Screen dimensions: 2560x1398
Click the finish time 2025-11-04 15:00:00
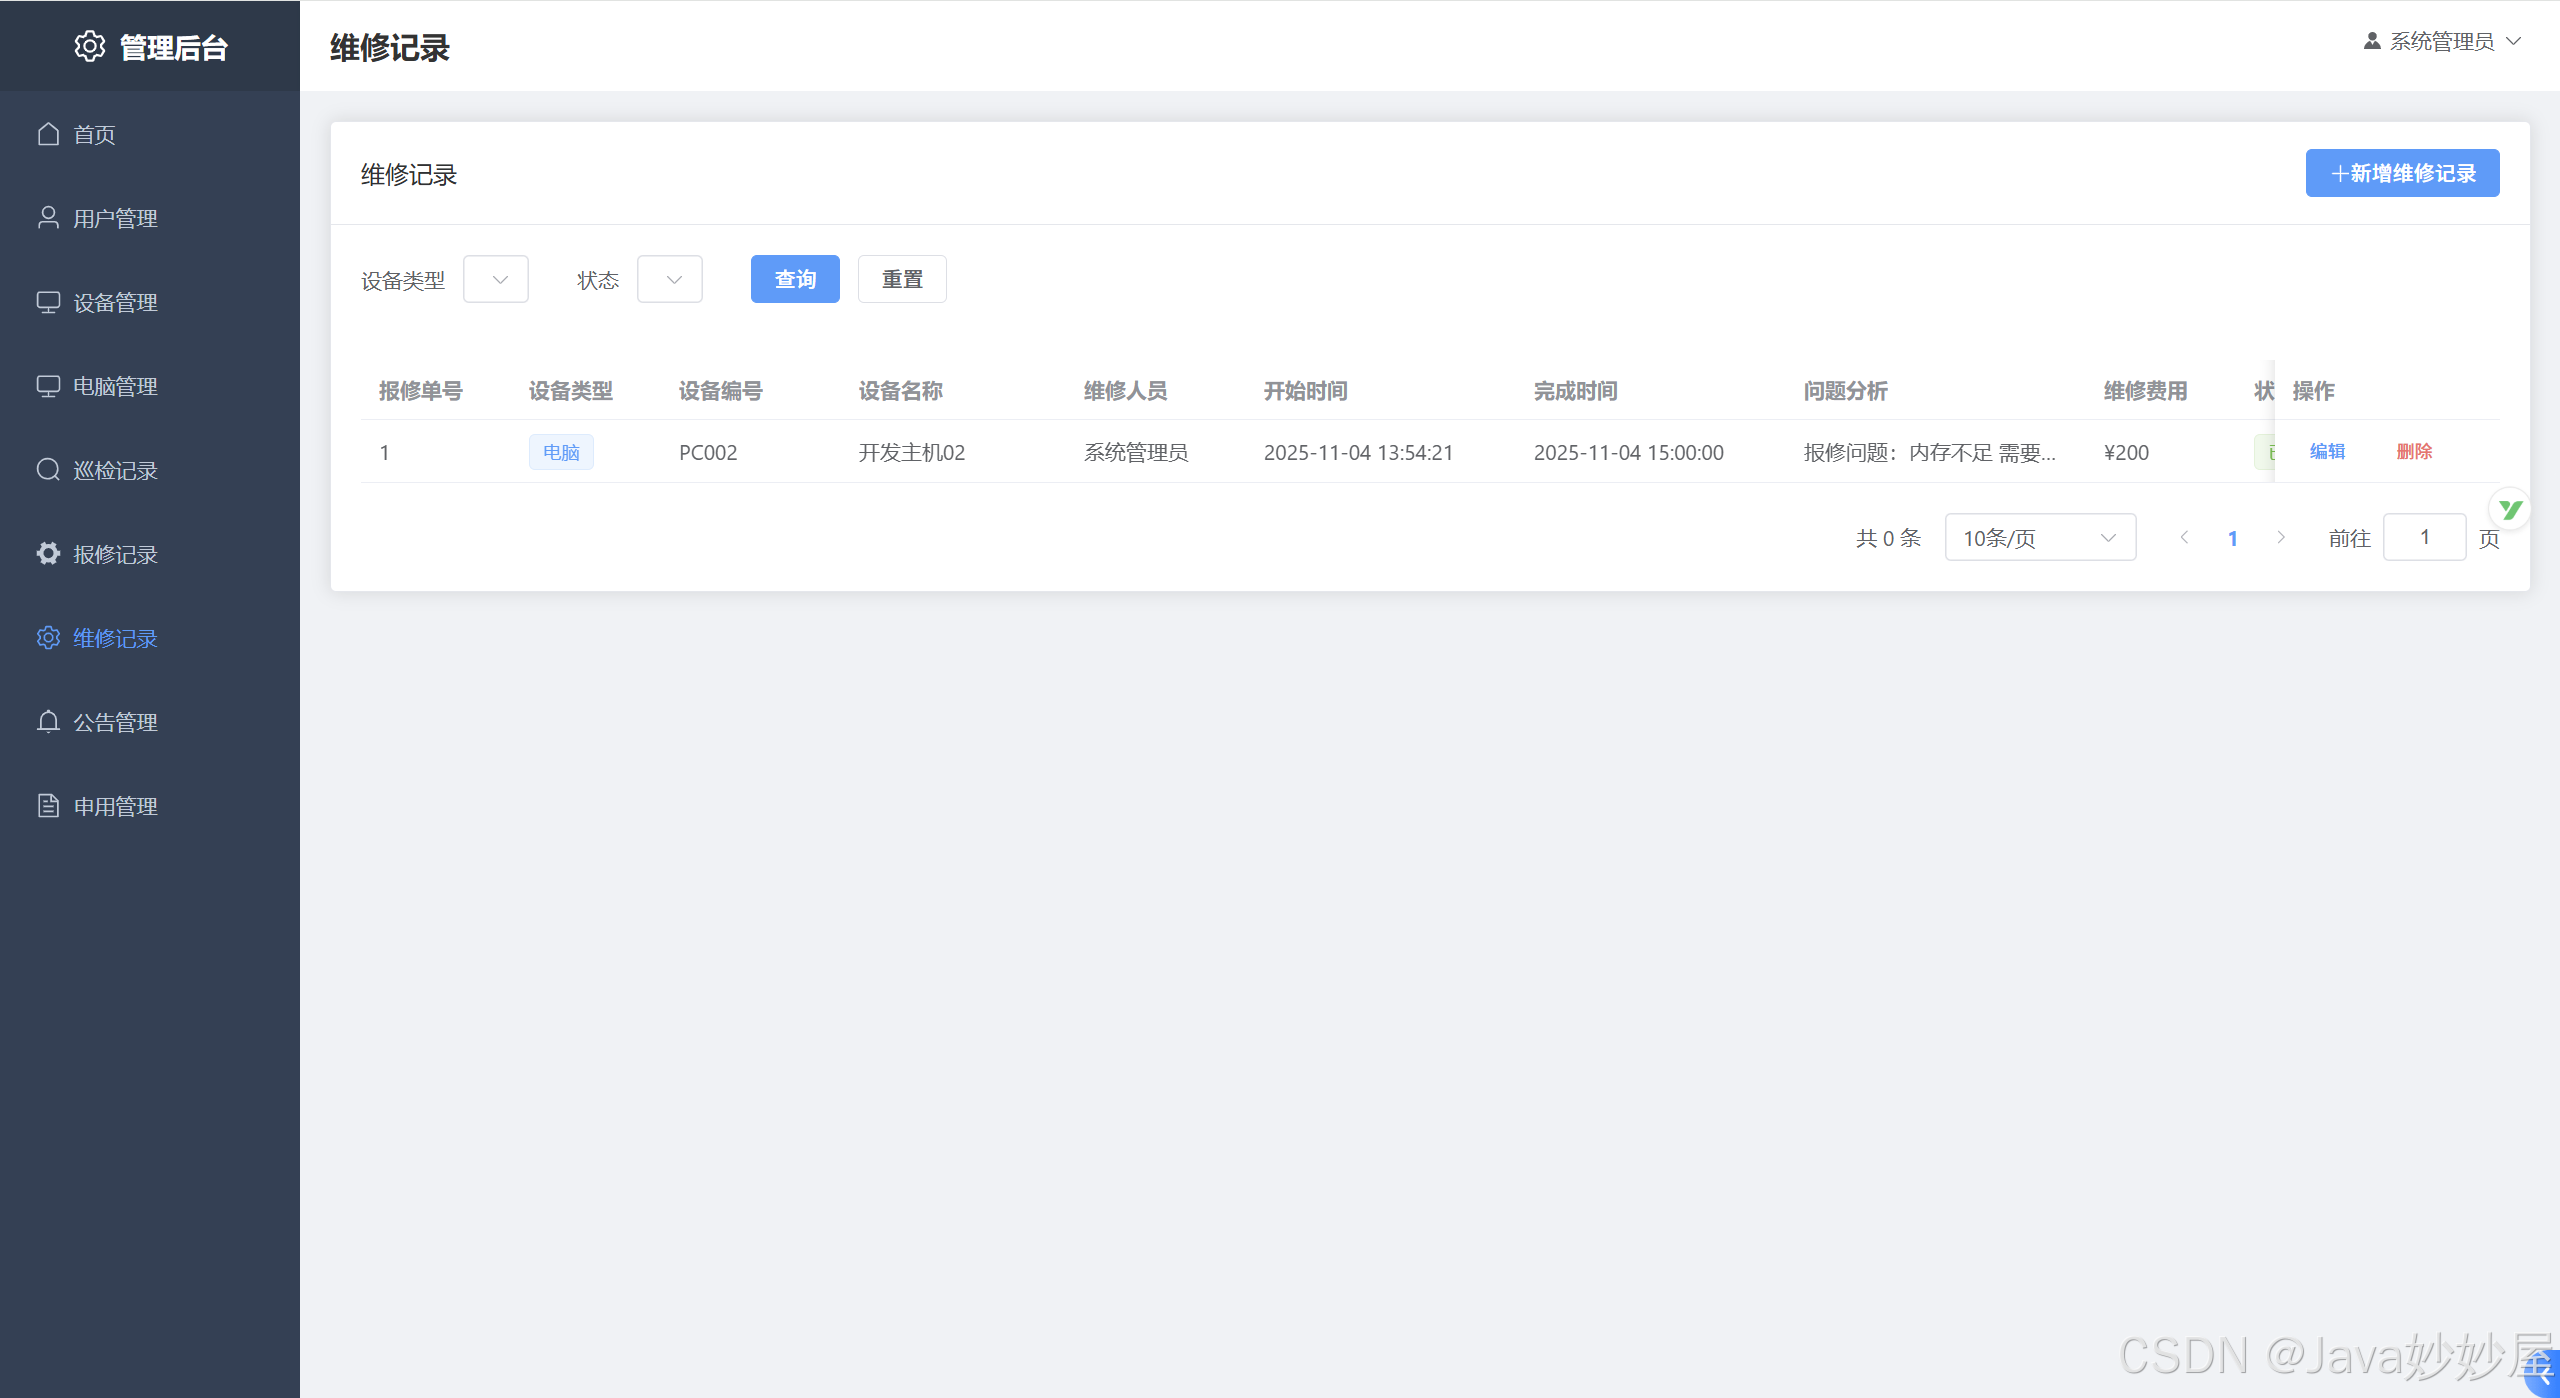point(1629,452)
